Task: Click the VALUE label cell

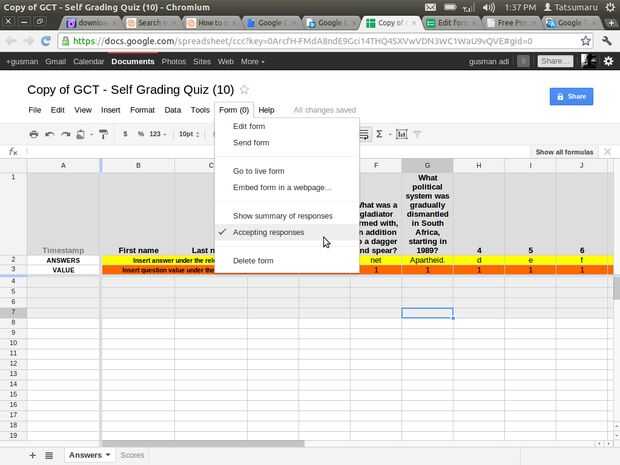Action: (63, 270)
